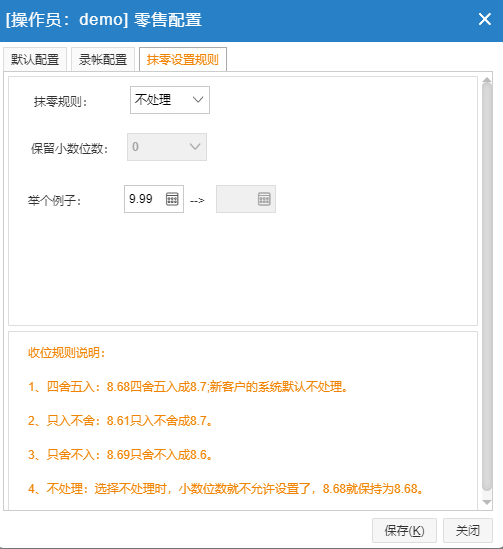Viewport: 503px width, 549px height.
Task: Click the 关闭 button
Action: point(468,530)
